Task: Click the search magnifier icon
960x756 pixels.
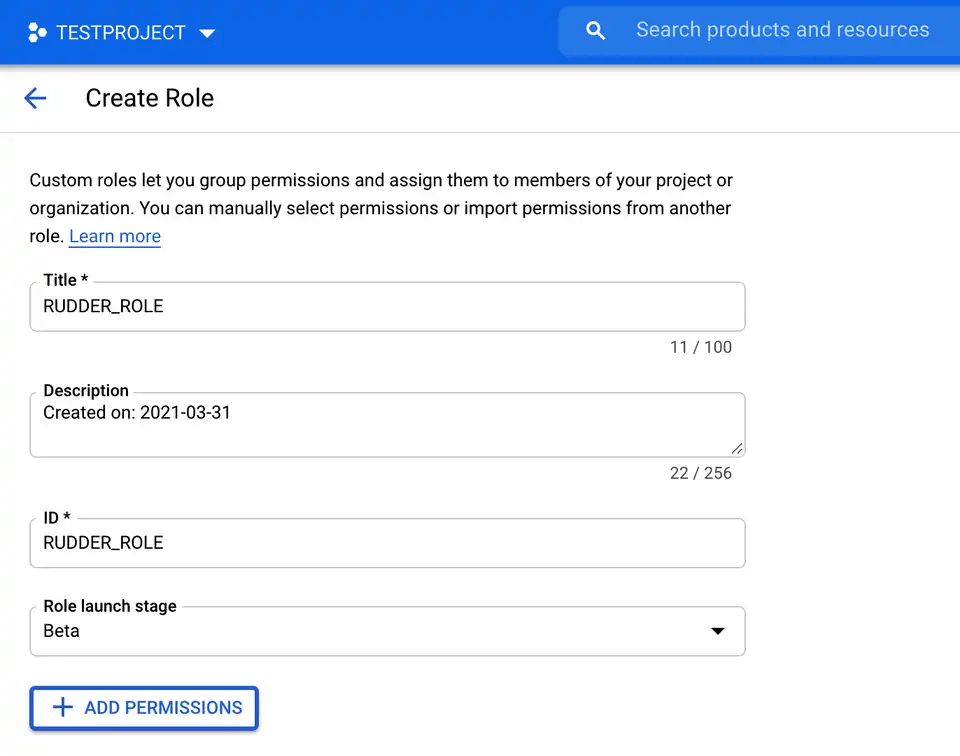Action: pos(595,31)
